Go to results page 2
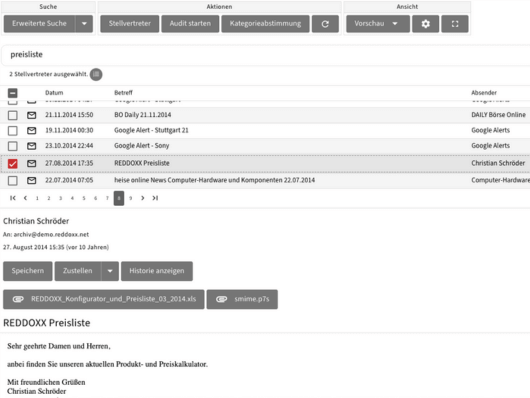The height and width of the screenshot is (398, 530). (x=49, y=198)
